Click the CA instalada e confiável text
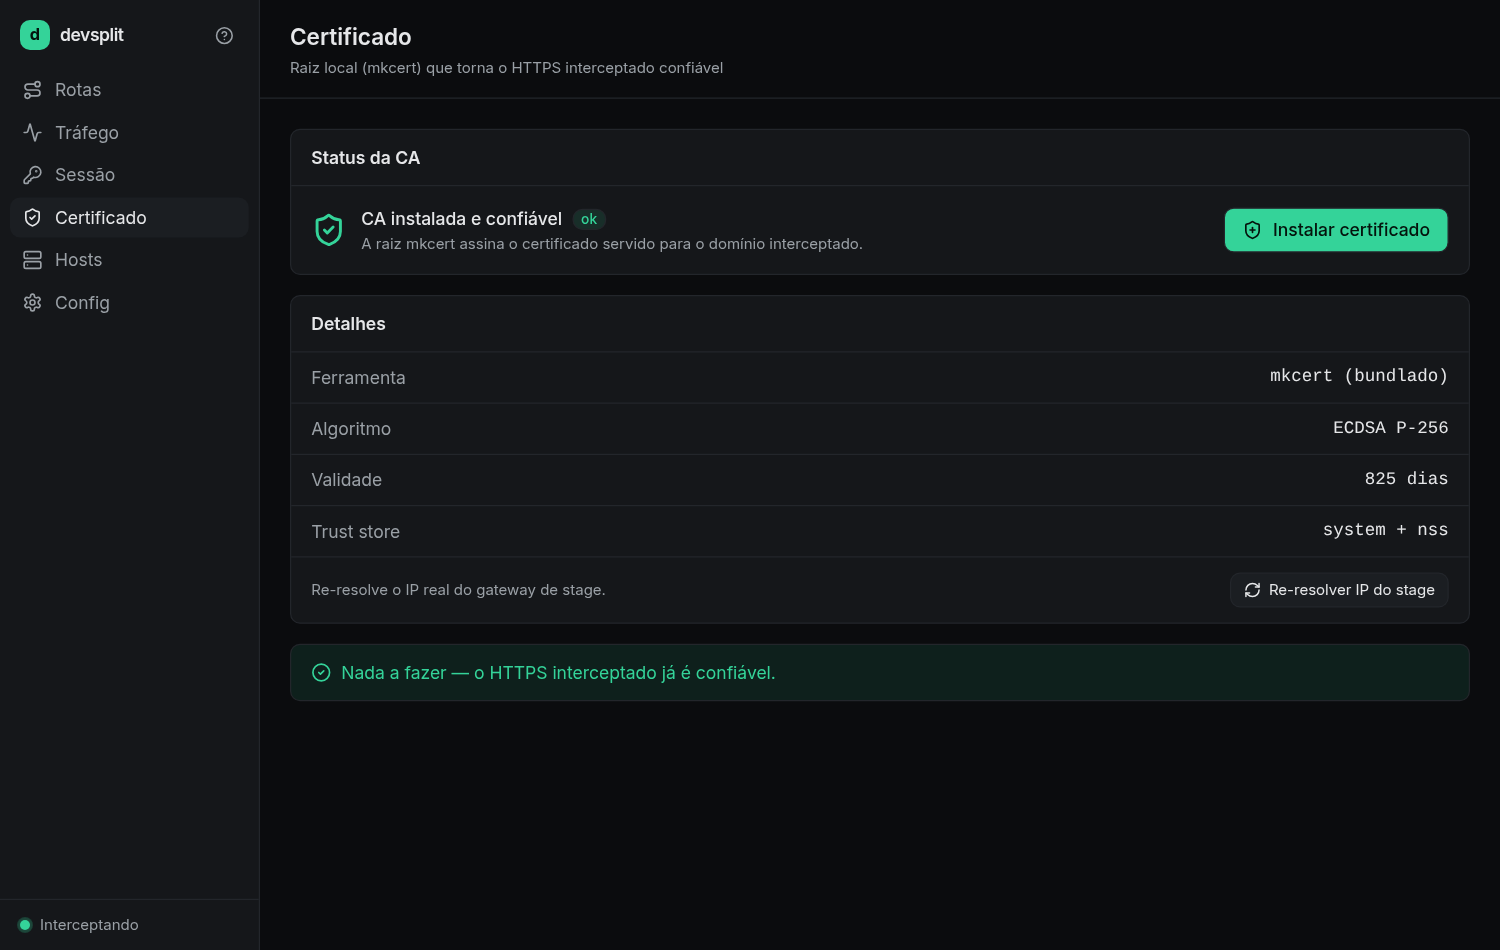The width and height of the screenshot is (1500, 950). [x=462, y=219]
